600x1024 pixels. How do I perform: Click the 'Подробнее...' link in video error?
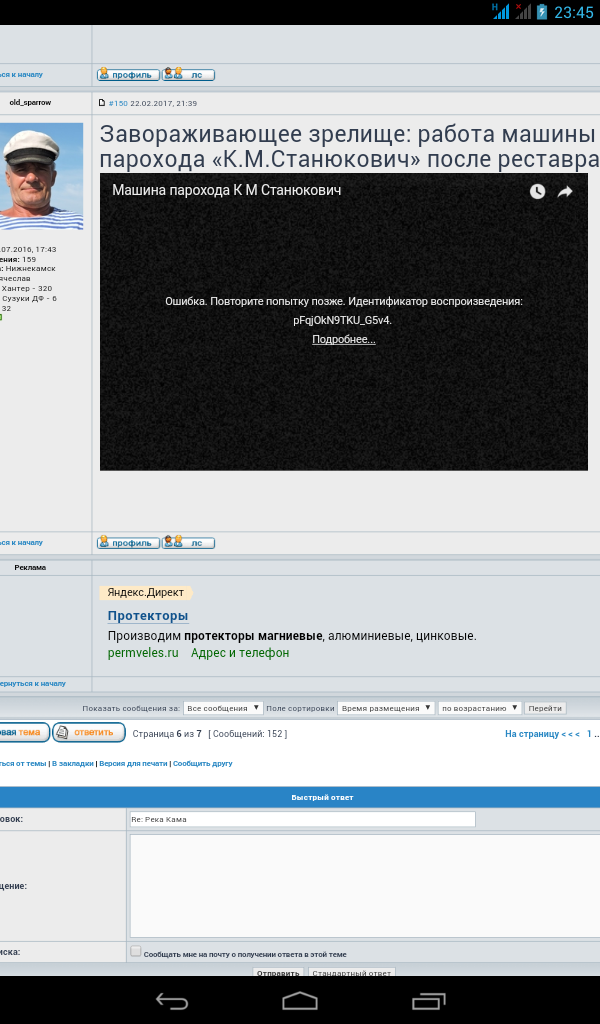pyautogui.click(x=344, y=339)
